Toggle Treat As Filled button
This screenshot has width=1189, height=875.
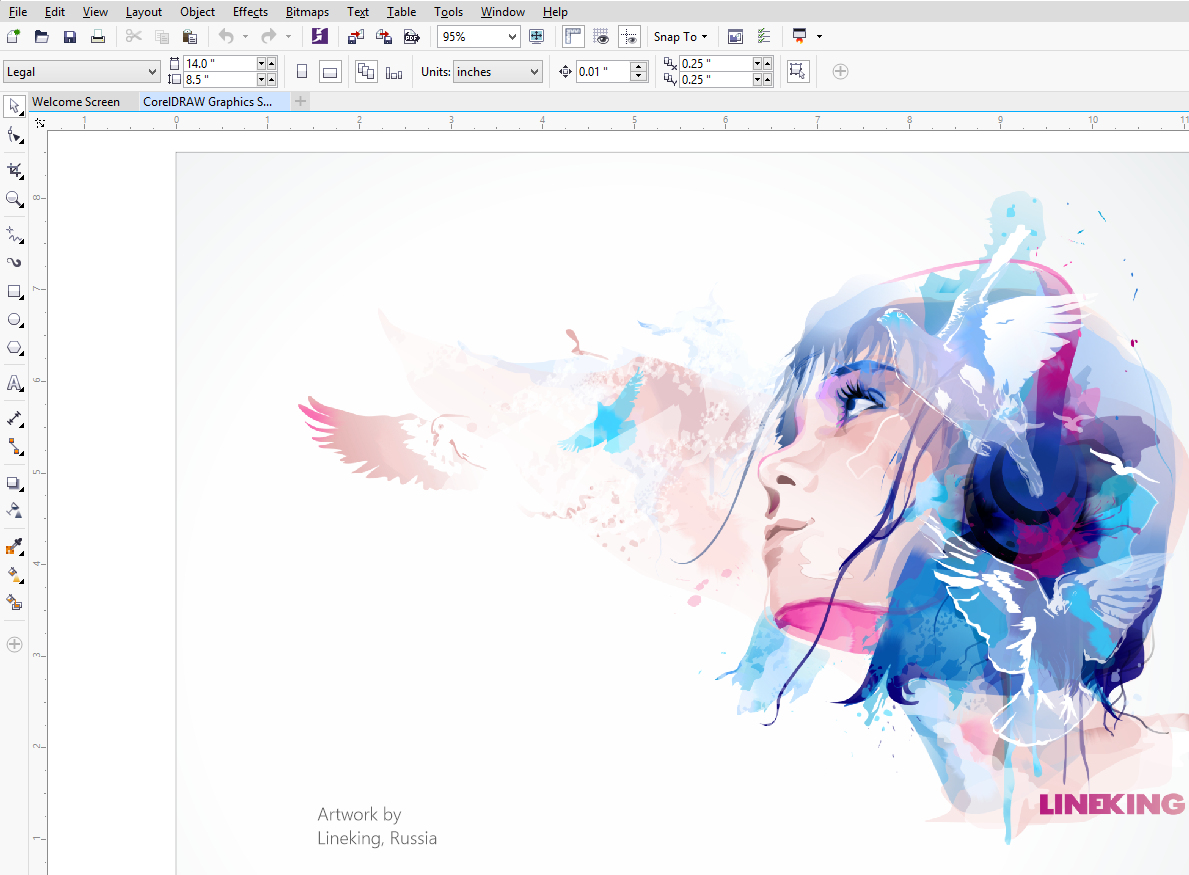tap(798, 71)
